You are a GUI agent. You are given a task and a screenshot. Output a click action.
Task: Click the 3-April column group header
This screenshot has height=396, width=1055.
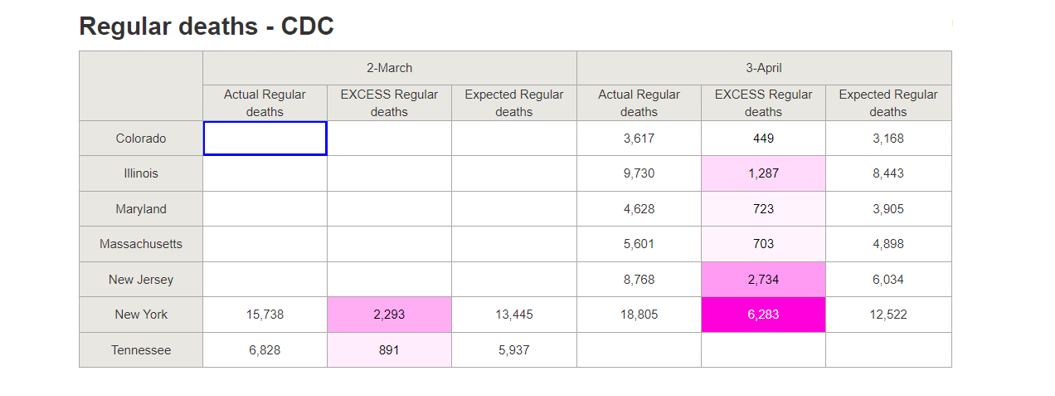pyautogui.click(x=764, y=68)
